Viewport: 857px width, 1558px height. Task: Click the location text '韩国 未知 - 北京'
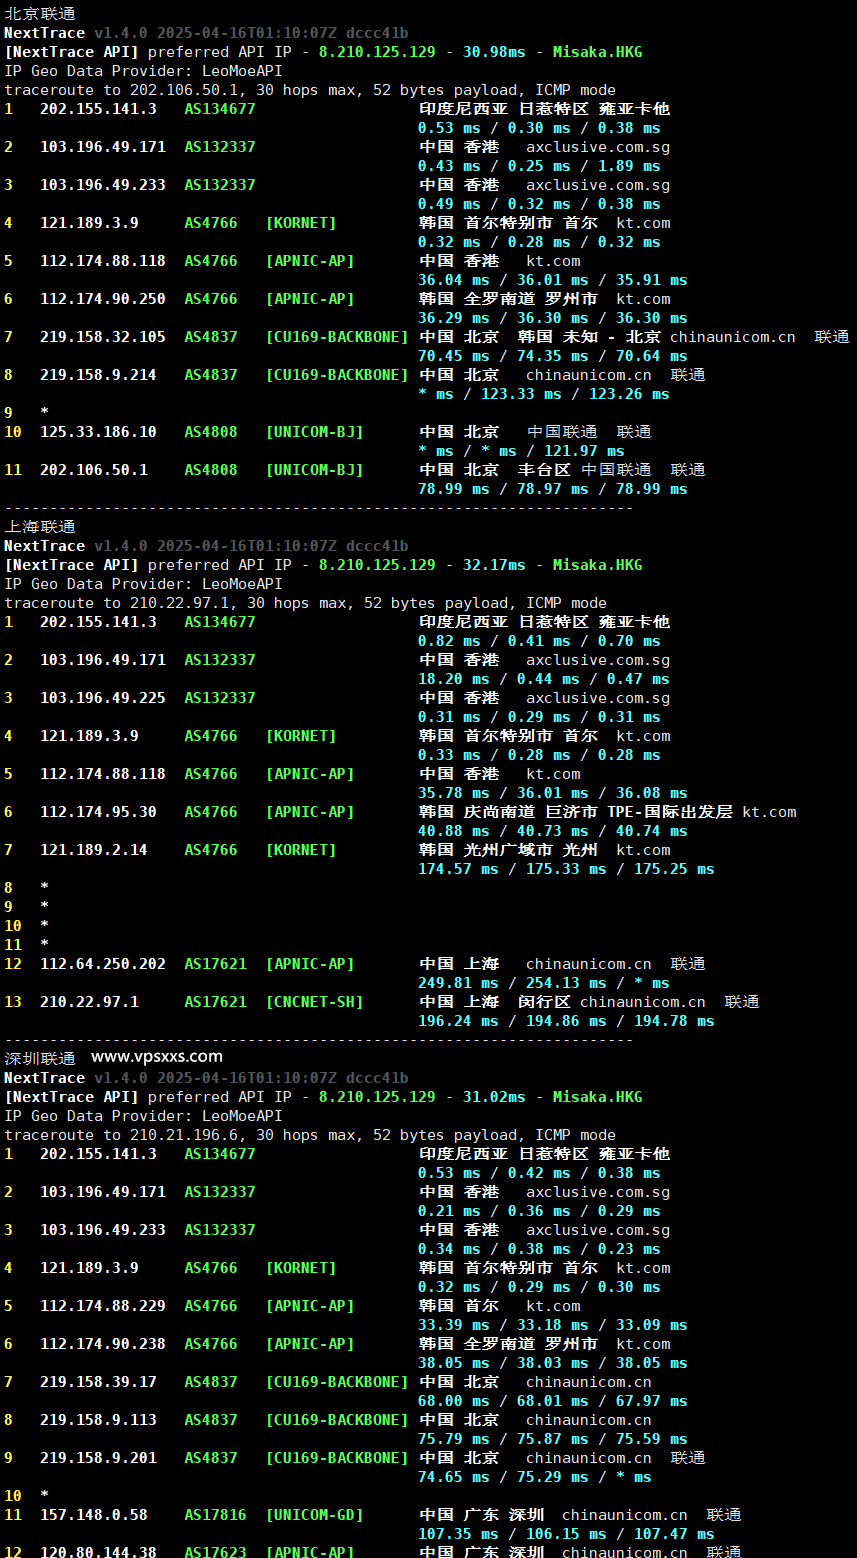pos(590,337)
